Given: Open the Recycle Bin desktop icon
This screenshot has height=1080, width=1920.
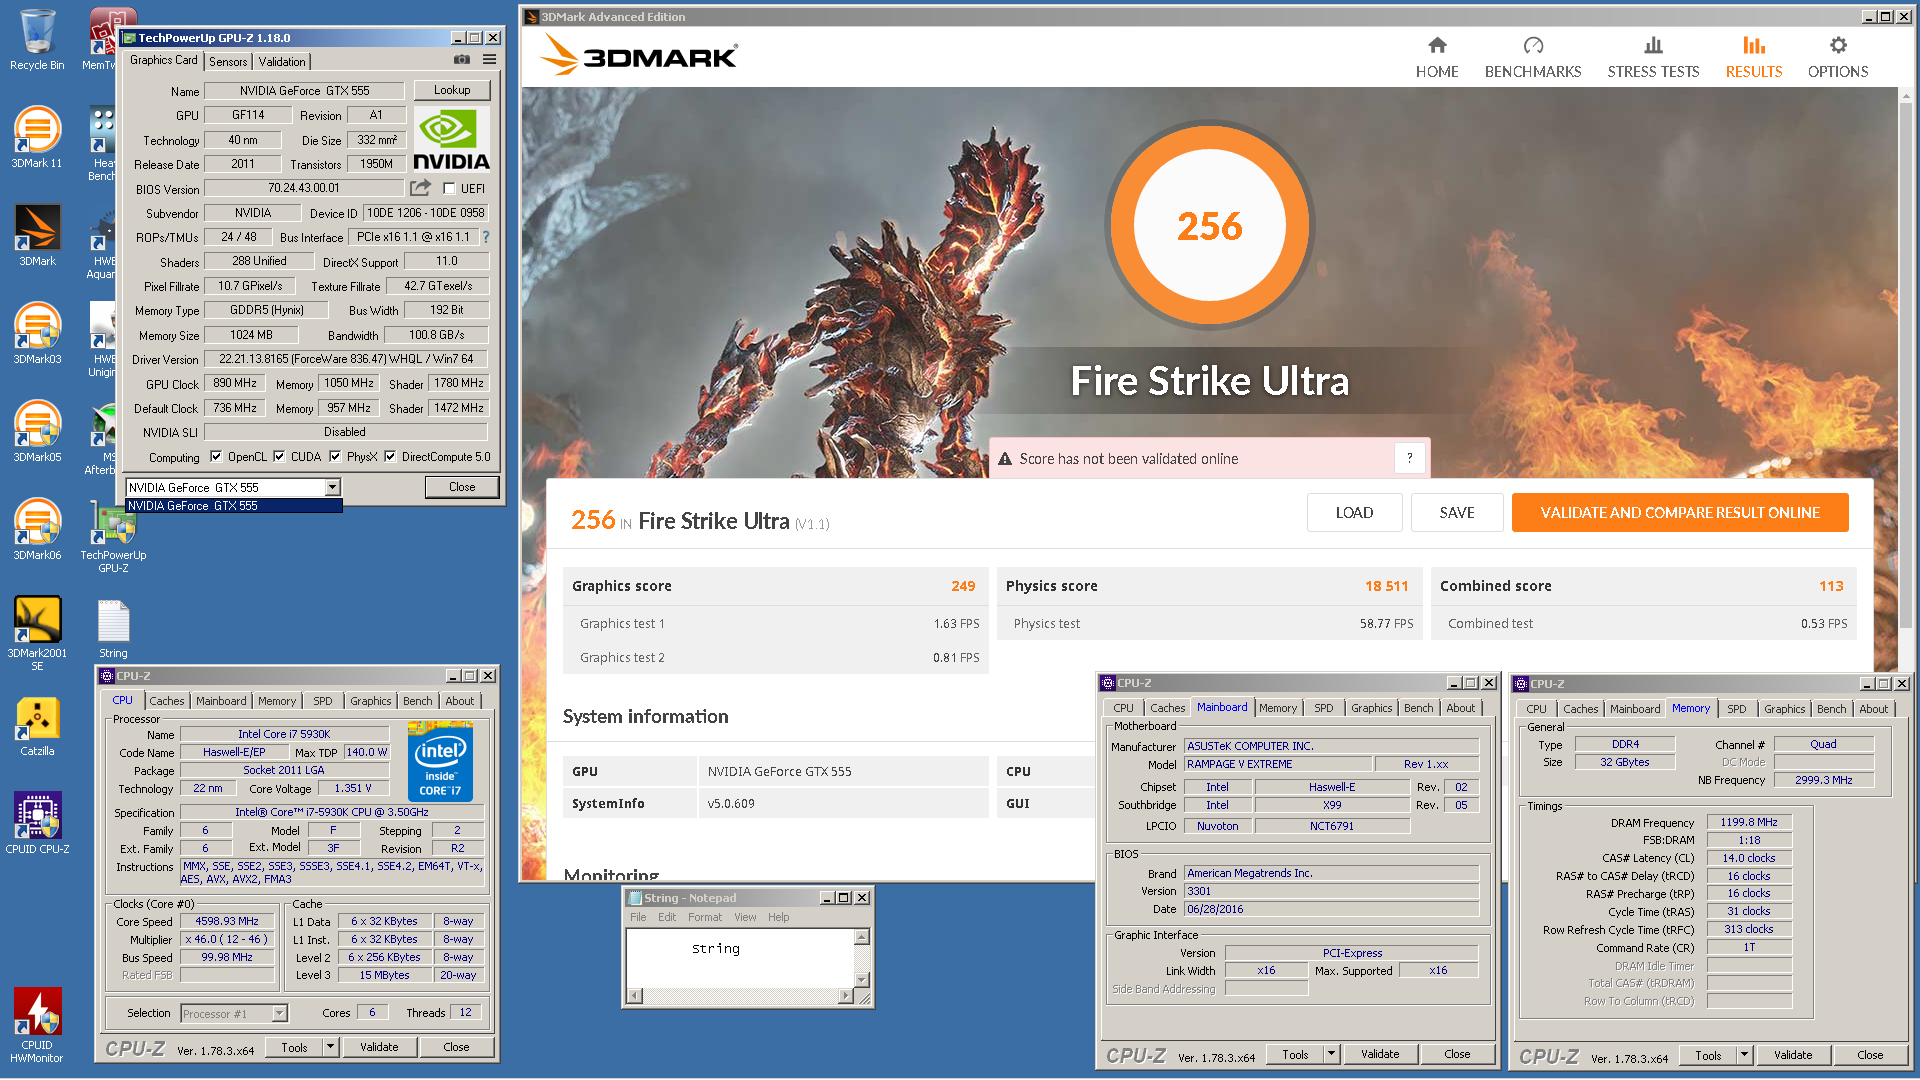Looking at the screenshot, I should tap(37, 40).
